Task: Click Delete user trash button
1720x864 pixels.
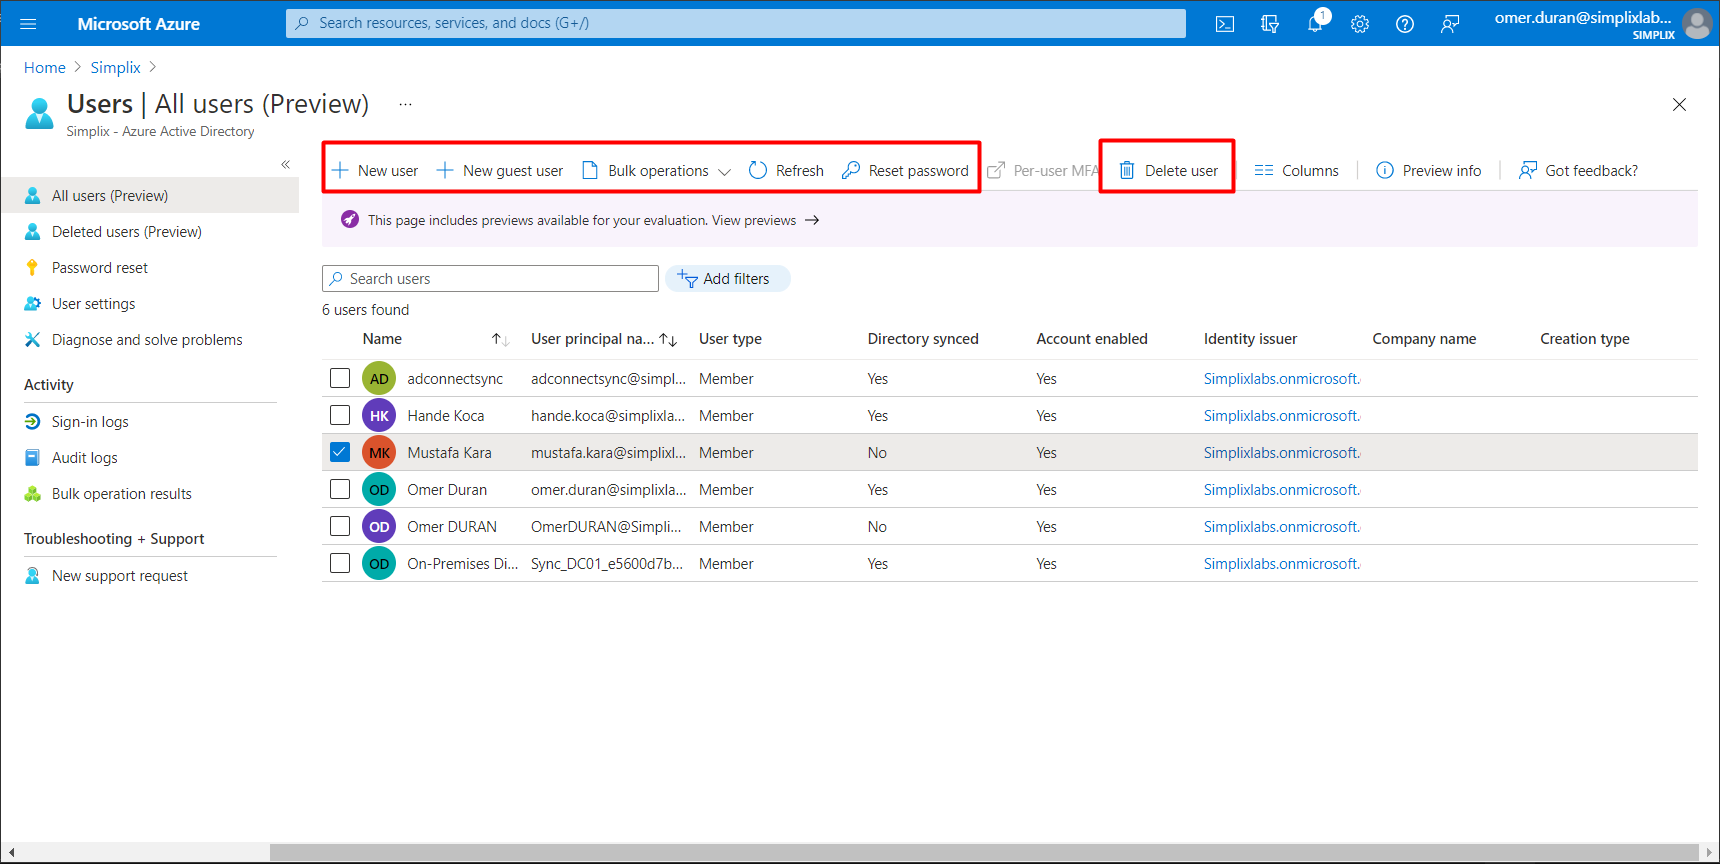Action: [x=1168, y=171]
